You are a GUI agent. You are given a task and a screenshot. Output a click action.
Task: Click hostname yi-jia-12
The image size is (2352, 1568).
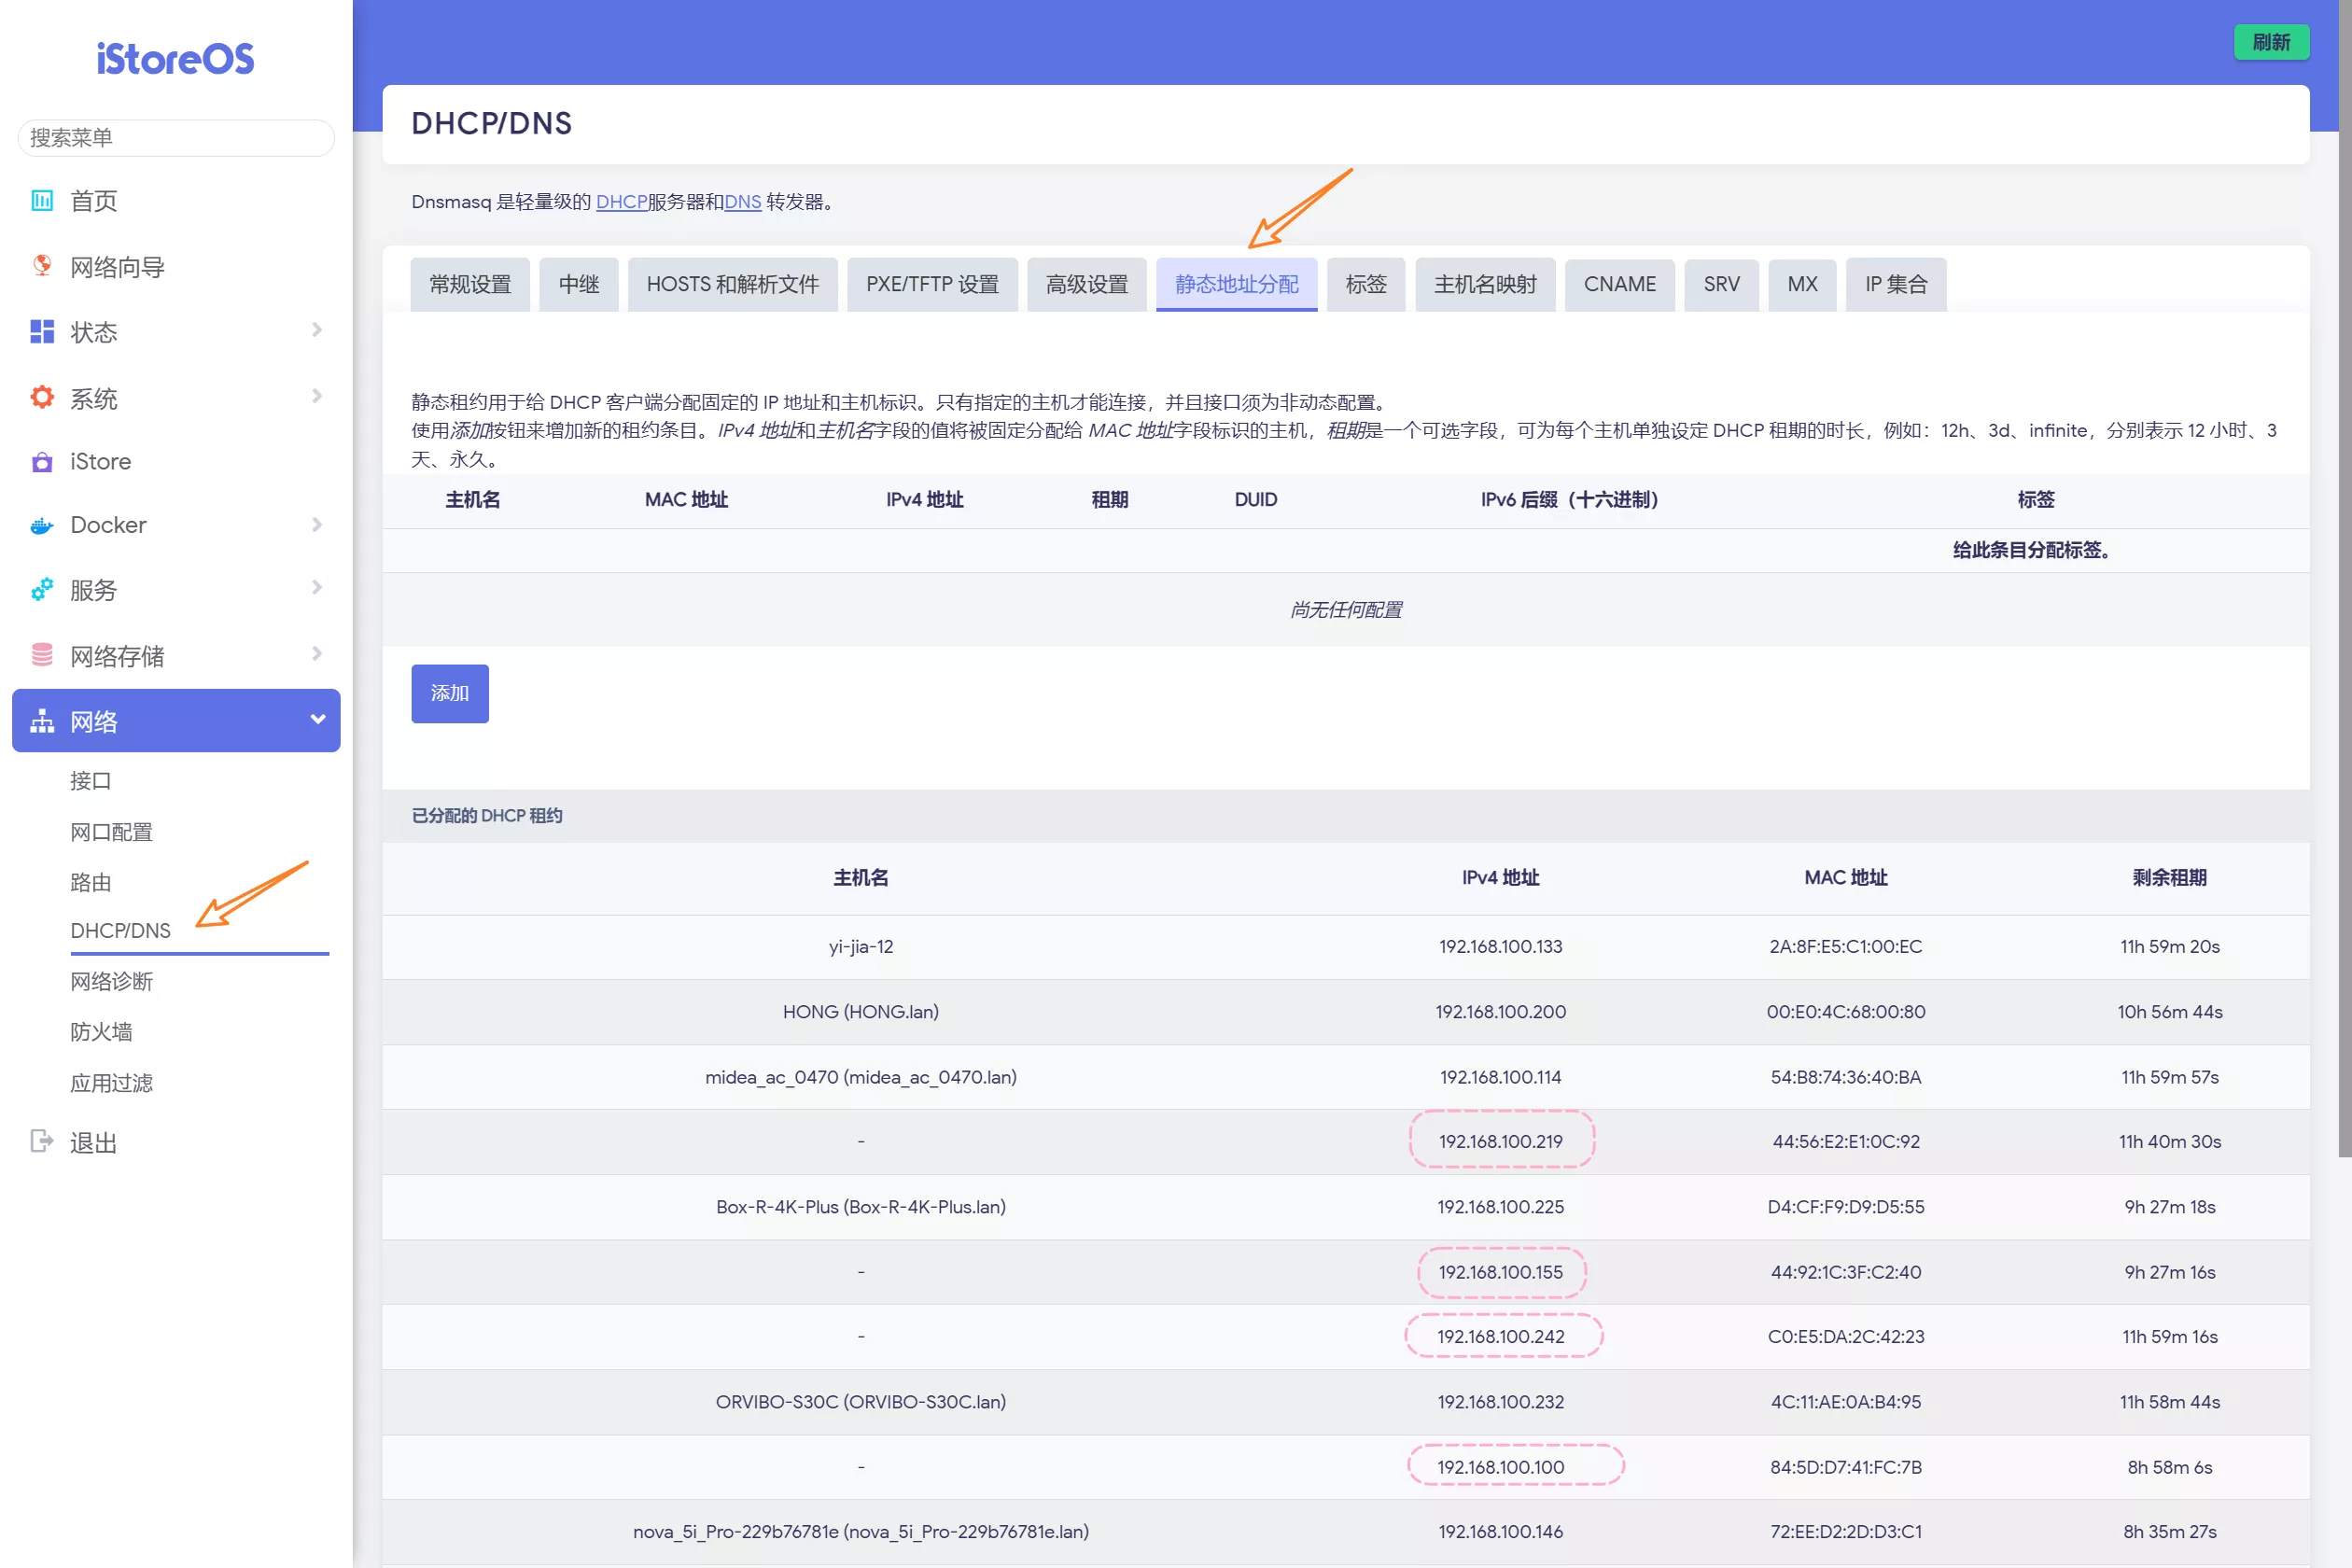[861, 947]
